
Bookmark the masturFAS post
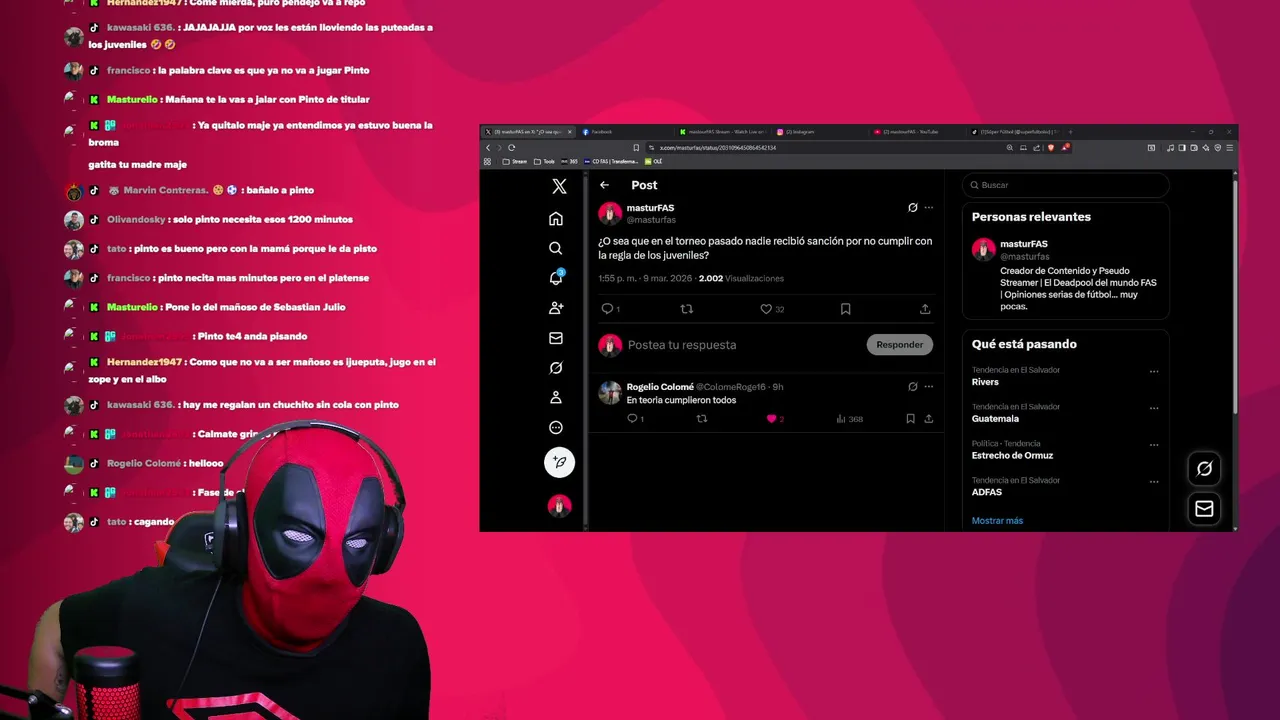click(845, 309)
